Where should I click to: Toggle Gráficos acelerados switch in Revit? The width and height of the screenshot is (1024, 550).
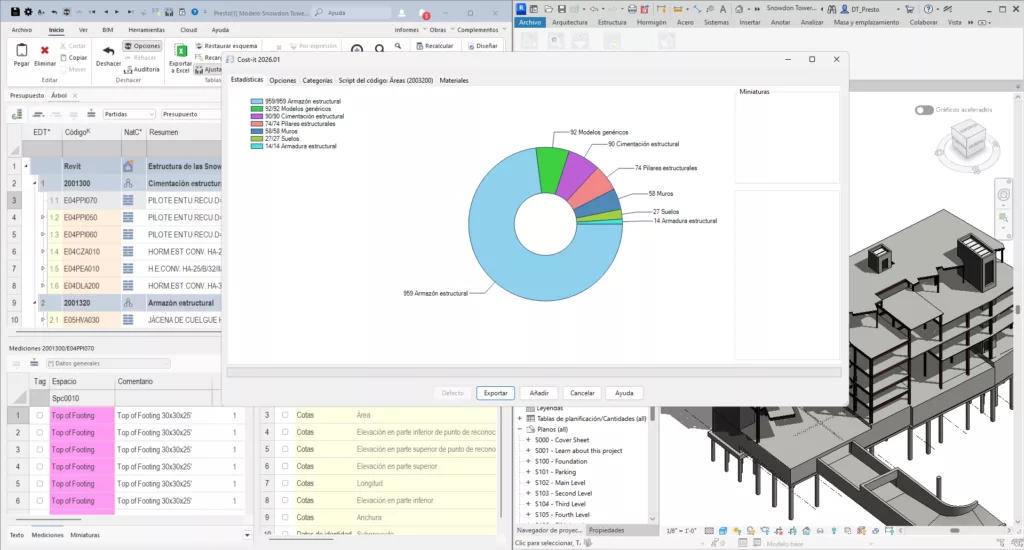point(924,110)
